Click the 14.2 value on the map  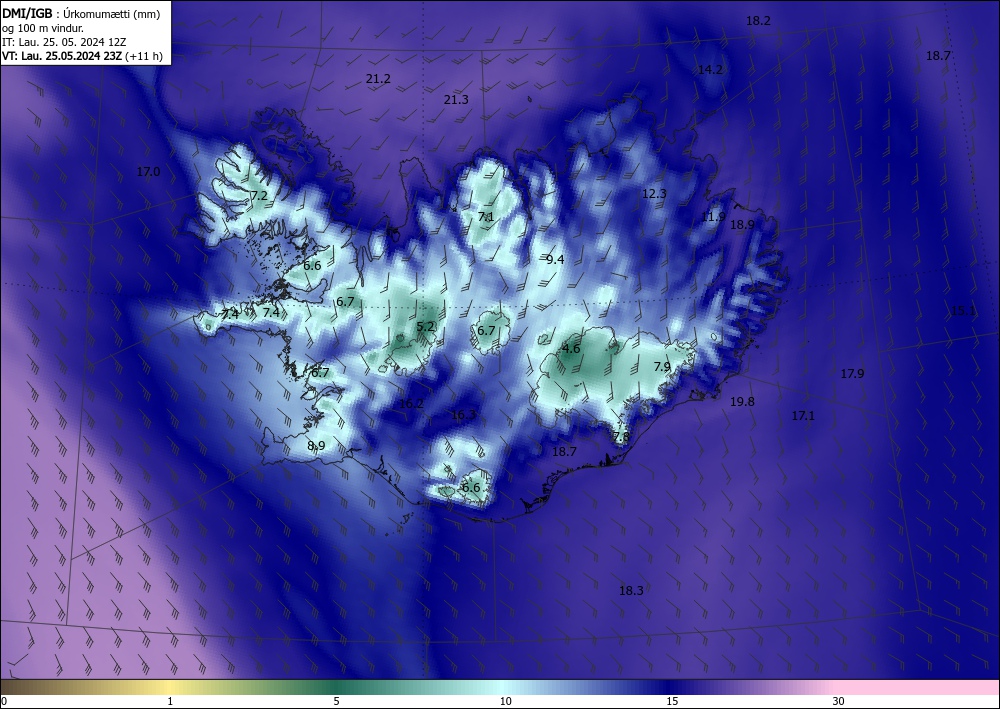(710, 69)
